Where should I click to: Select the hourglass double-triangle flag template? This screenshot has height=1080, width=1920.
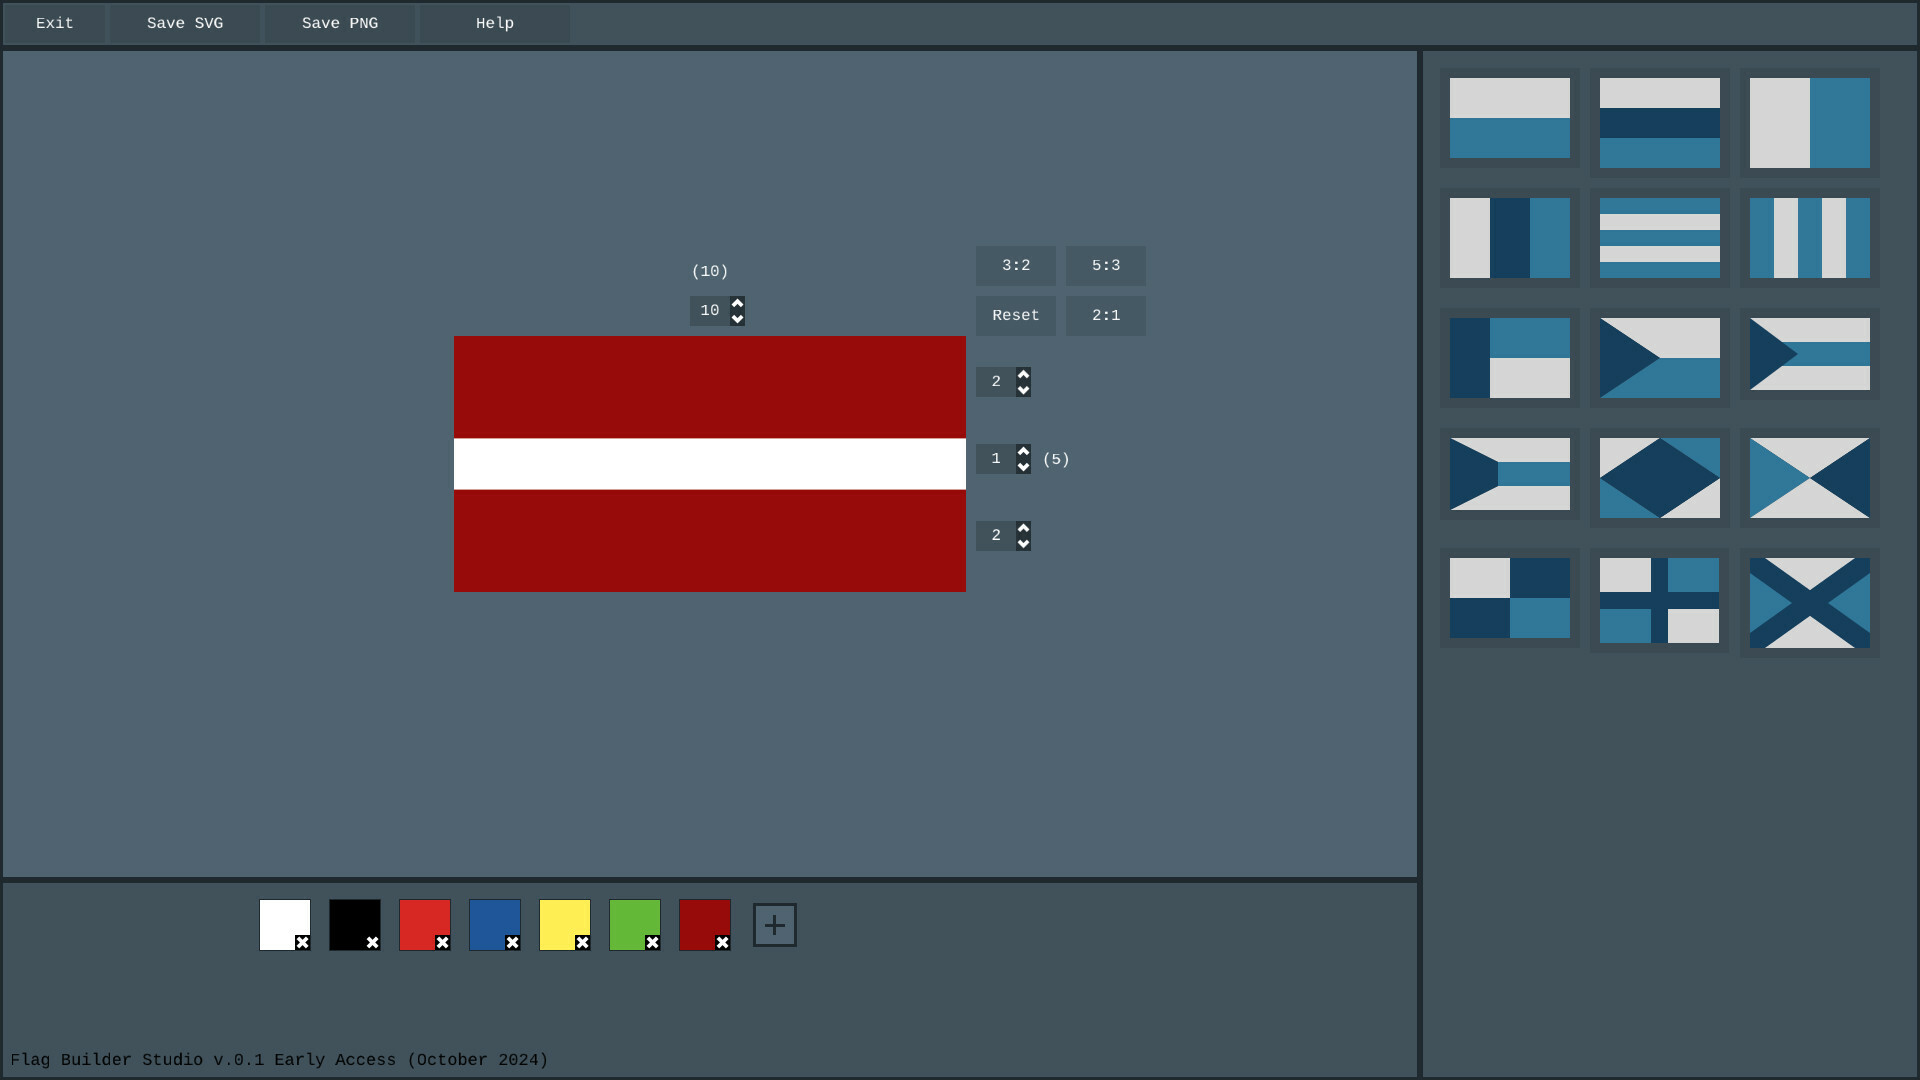pyautogui.click(x=1809, y=478)
